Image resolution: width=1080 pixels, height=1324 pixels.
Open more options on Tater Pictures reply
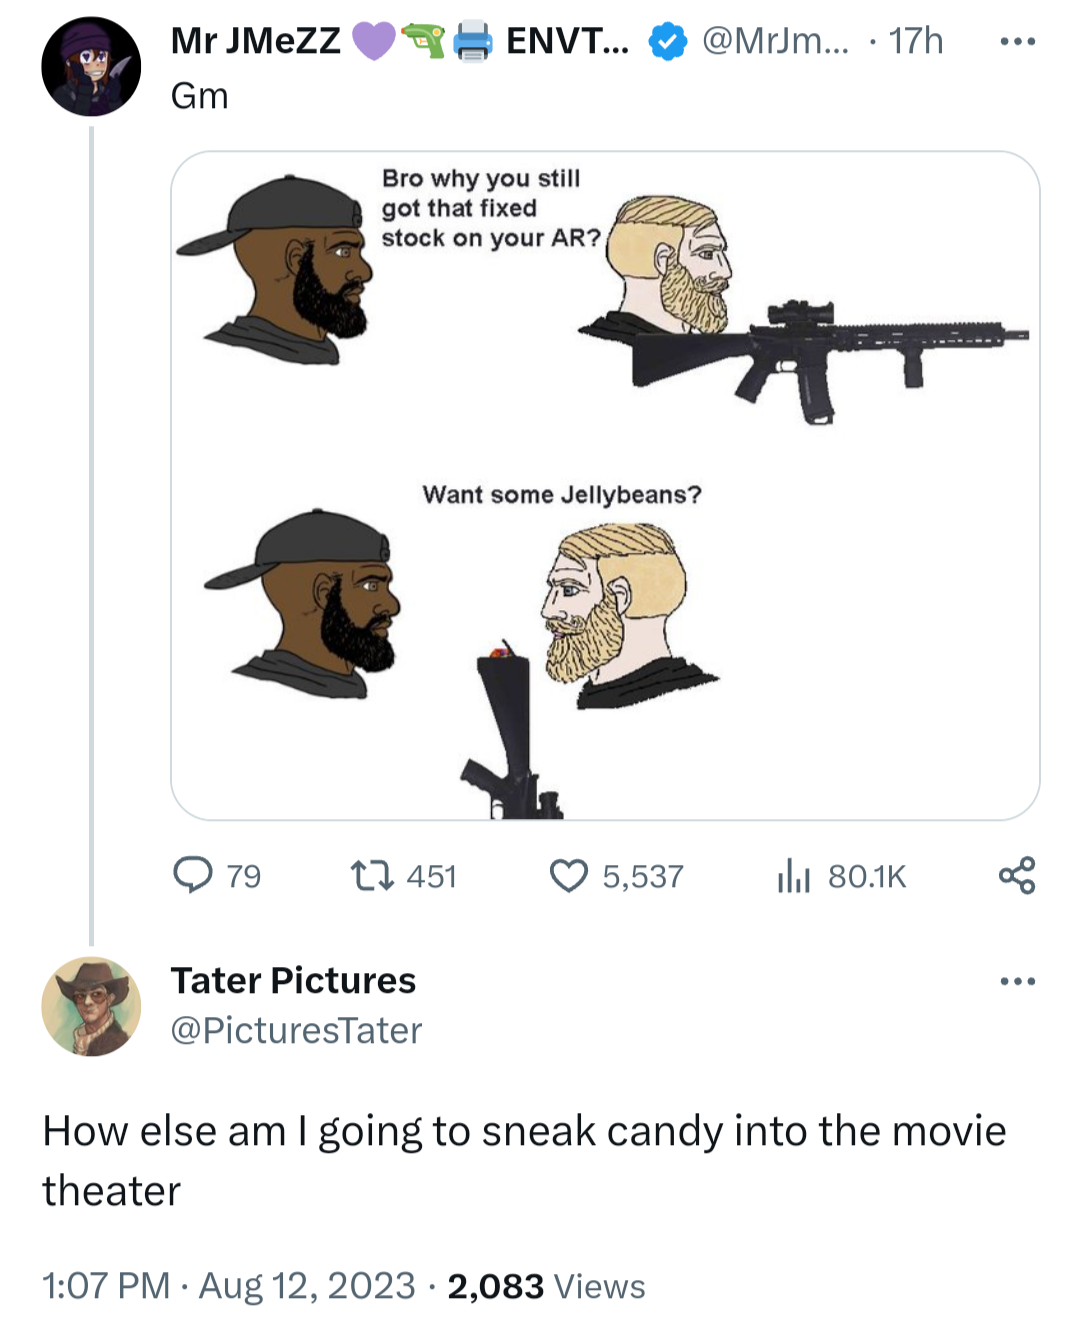pos(1017,981)
